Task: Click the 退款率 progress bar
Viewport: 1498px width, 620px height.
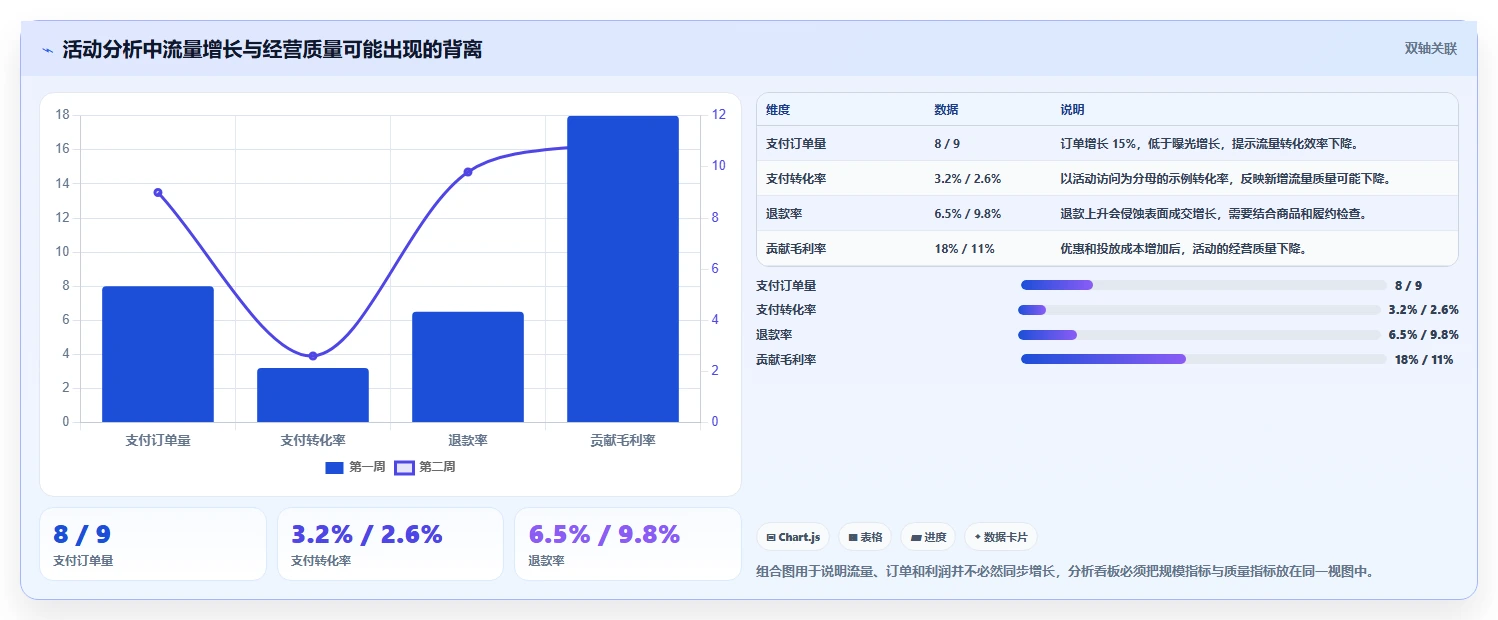Action: pos(1199,335)
